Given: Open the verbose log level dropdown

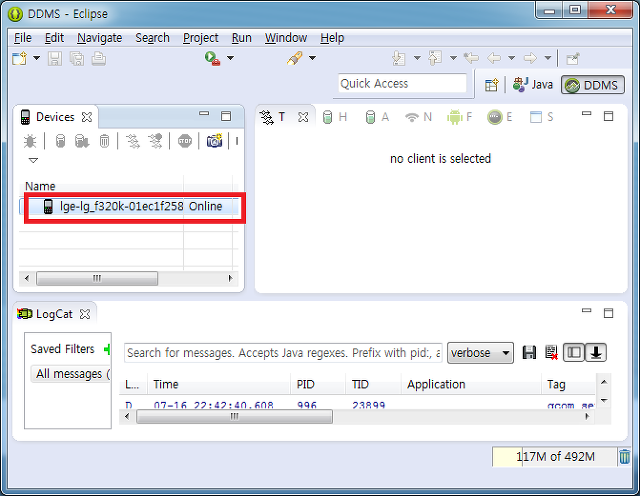Looking at the screenshot, I should (x=480, y=353).
